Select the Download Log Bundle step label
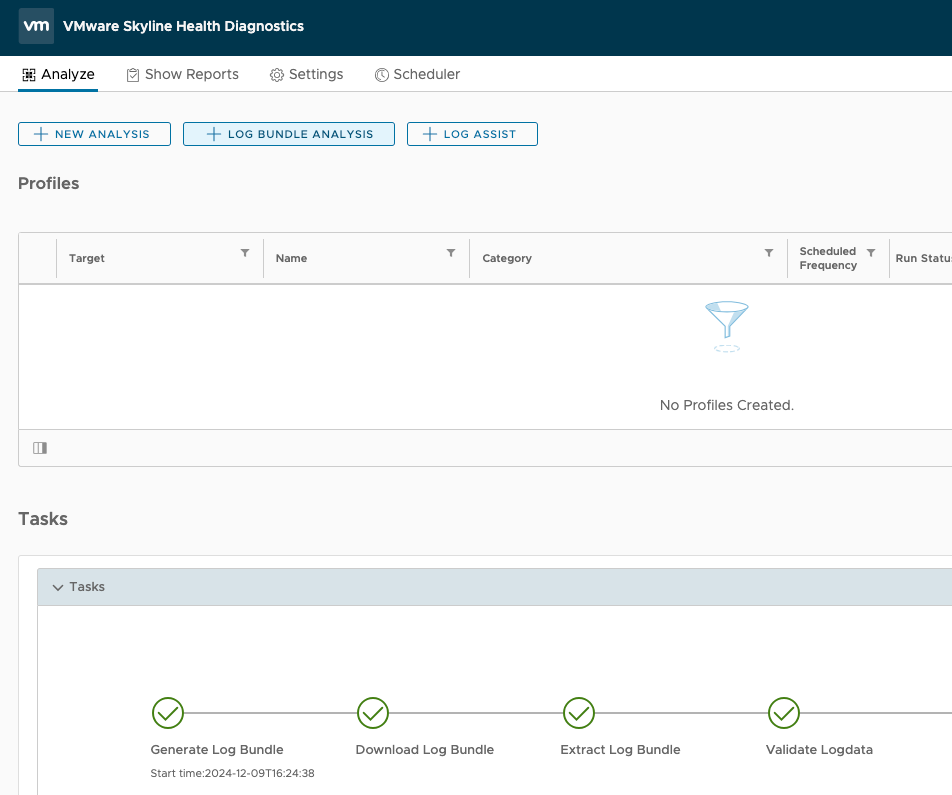 [424, 749]
